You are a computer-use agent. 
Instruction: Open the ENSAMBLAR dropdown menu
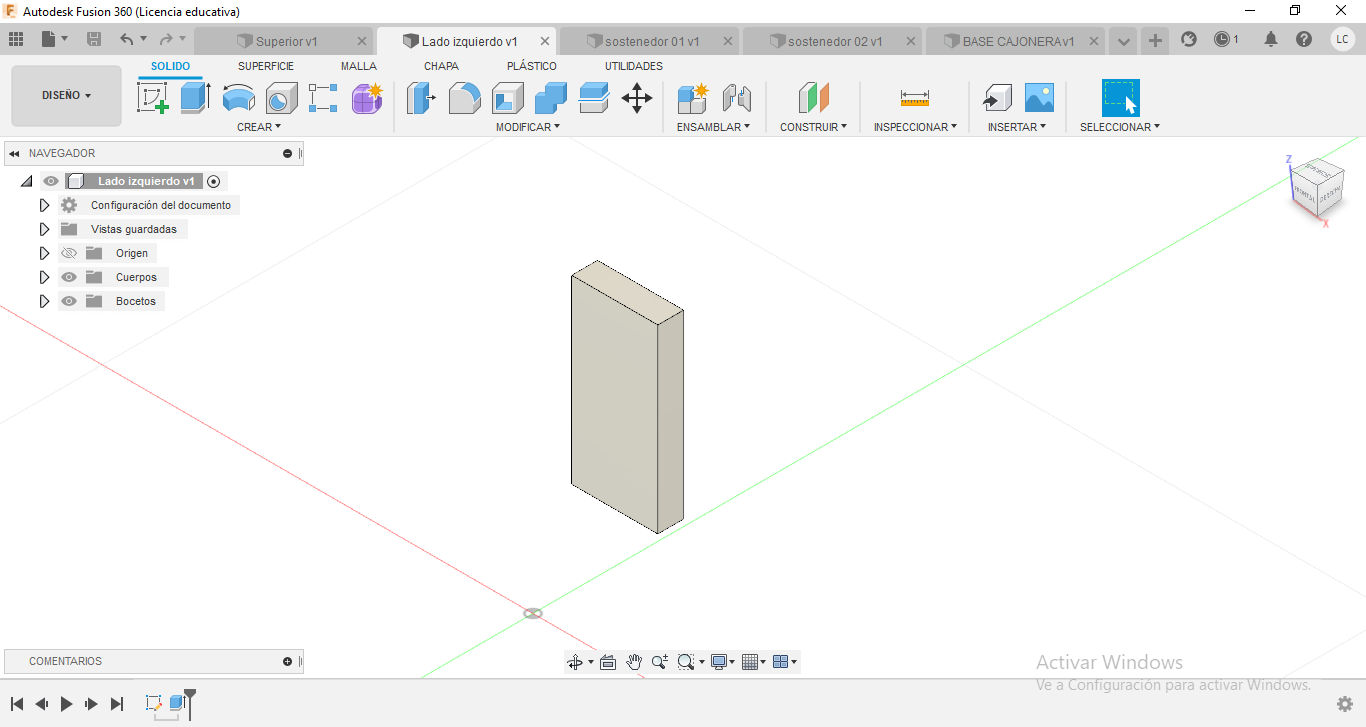(714, 127)
